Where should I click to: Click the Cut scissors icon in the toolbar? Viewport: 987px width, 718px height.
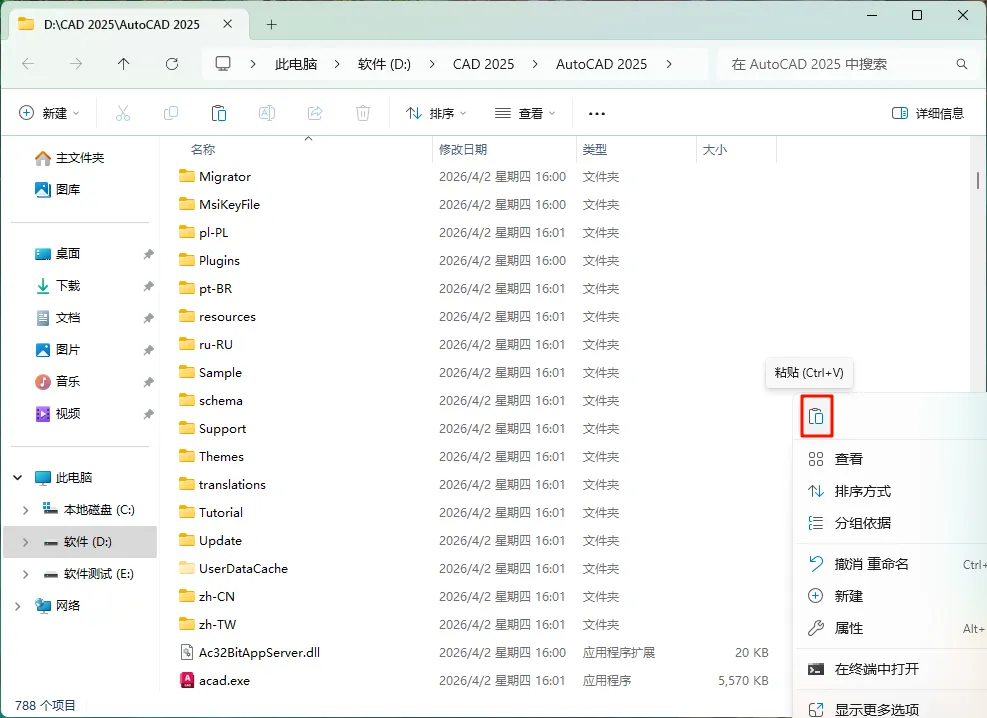coord(123,113)
